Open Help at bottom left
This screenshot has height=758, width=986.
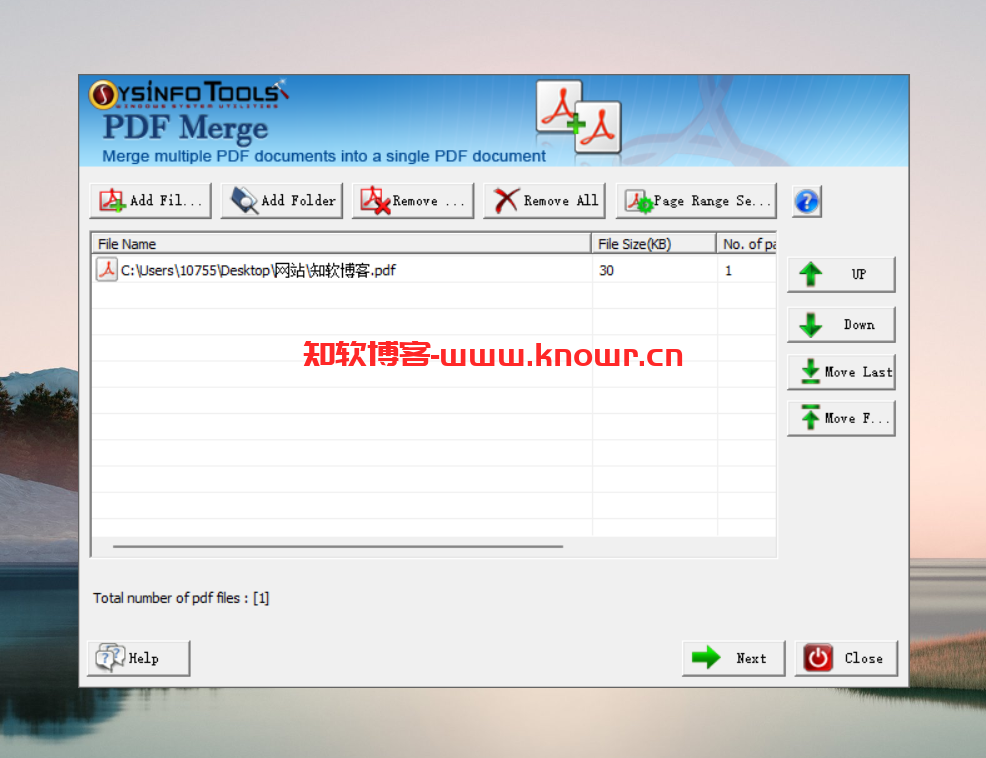point(138,659)
